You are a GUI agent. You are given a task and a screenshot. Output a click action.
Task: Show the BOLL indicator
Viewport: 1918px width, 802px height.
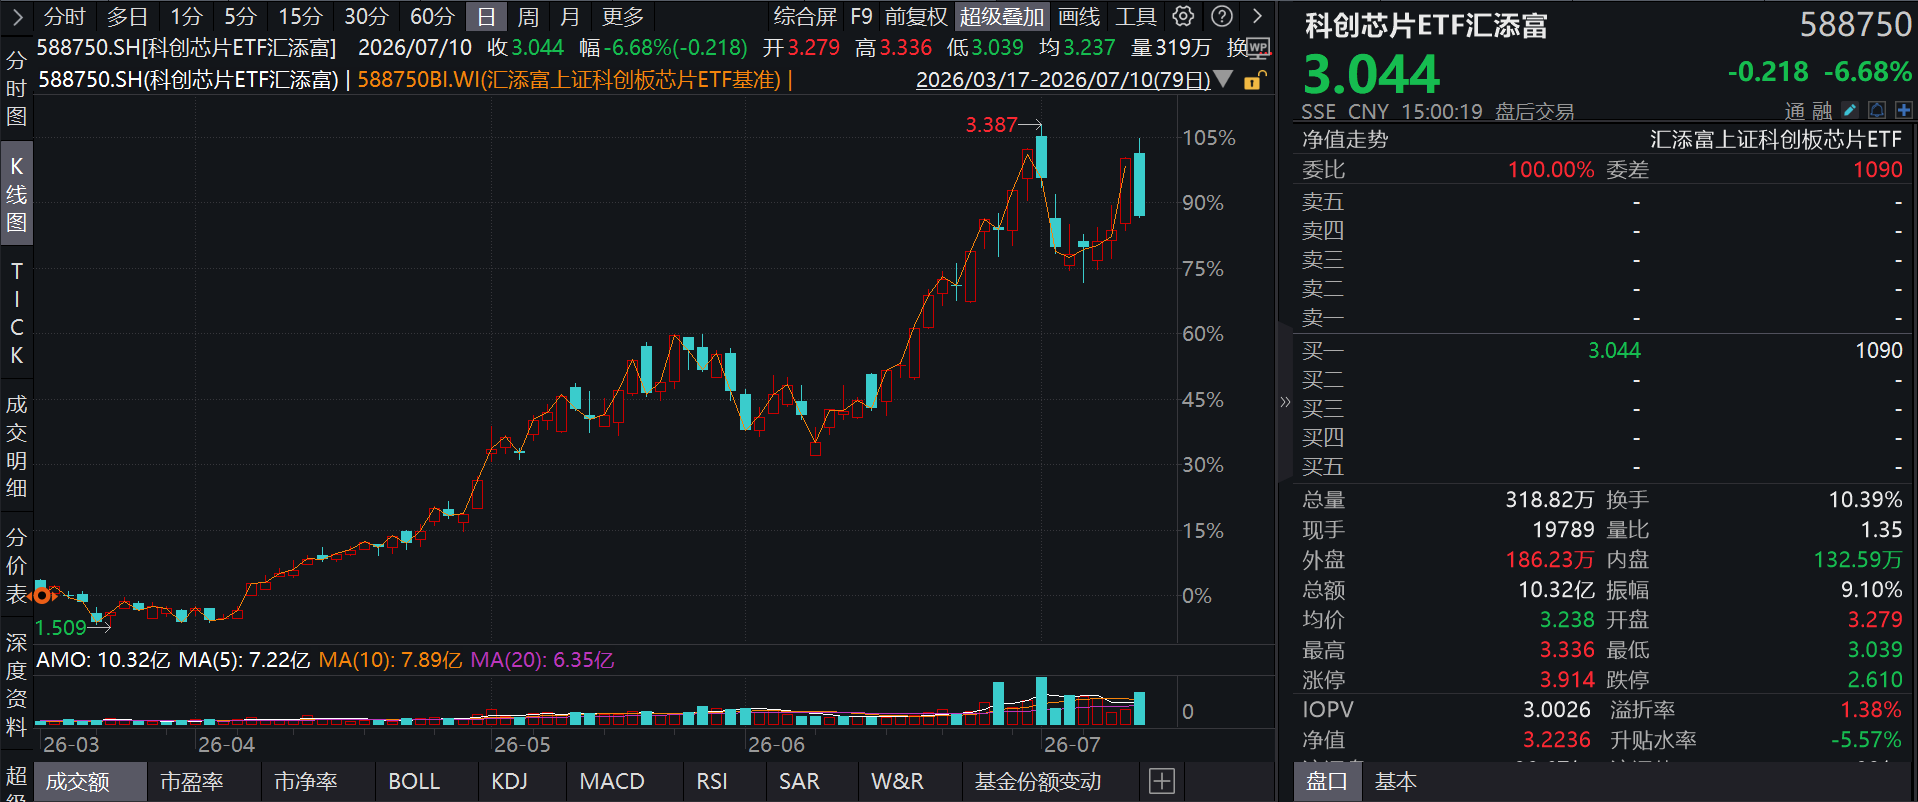[x=414, y=781]
